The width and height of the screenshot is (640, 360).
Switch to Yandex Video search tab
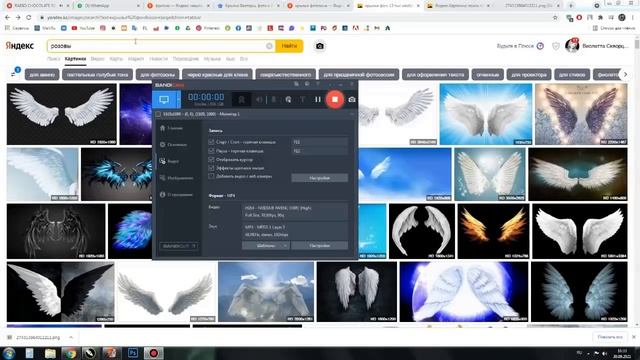click(98, 59)
